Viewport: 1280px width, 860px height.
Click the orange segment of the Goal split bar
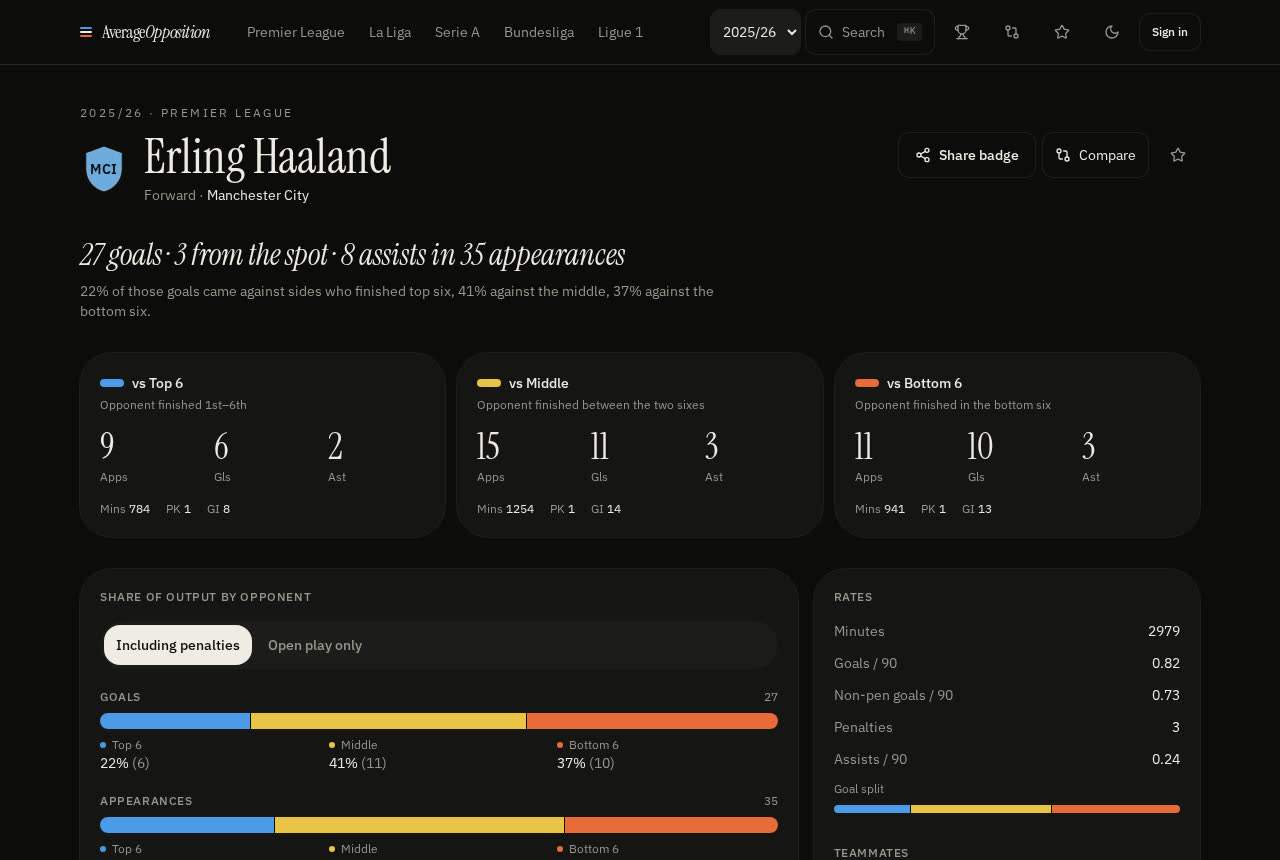click(1116, 809)
